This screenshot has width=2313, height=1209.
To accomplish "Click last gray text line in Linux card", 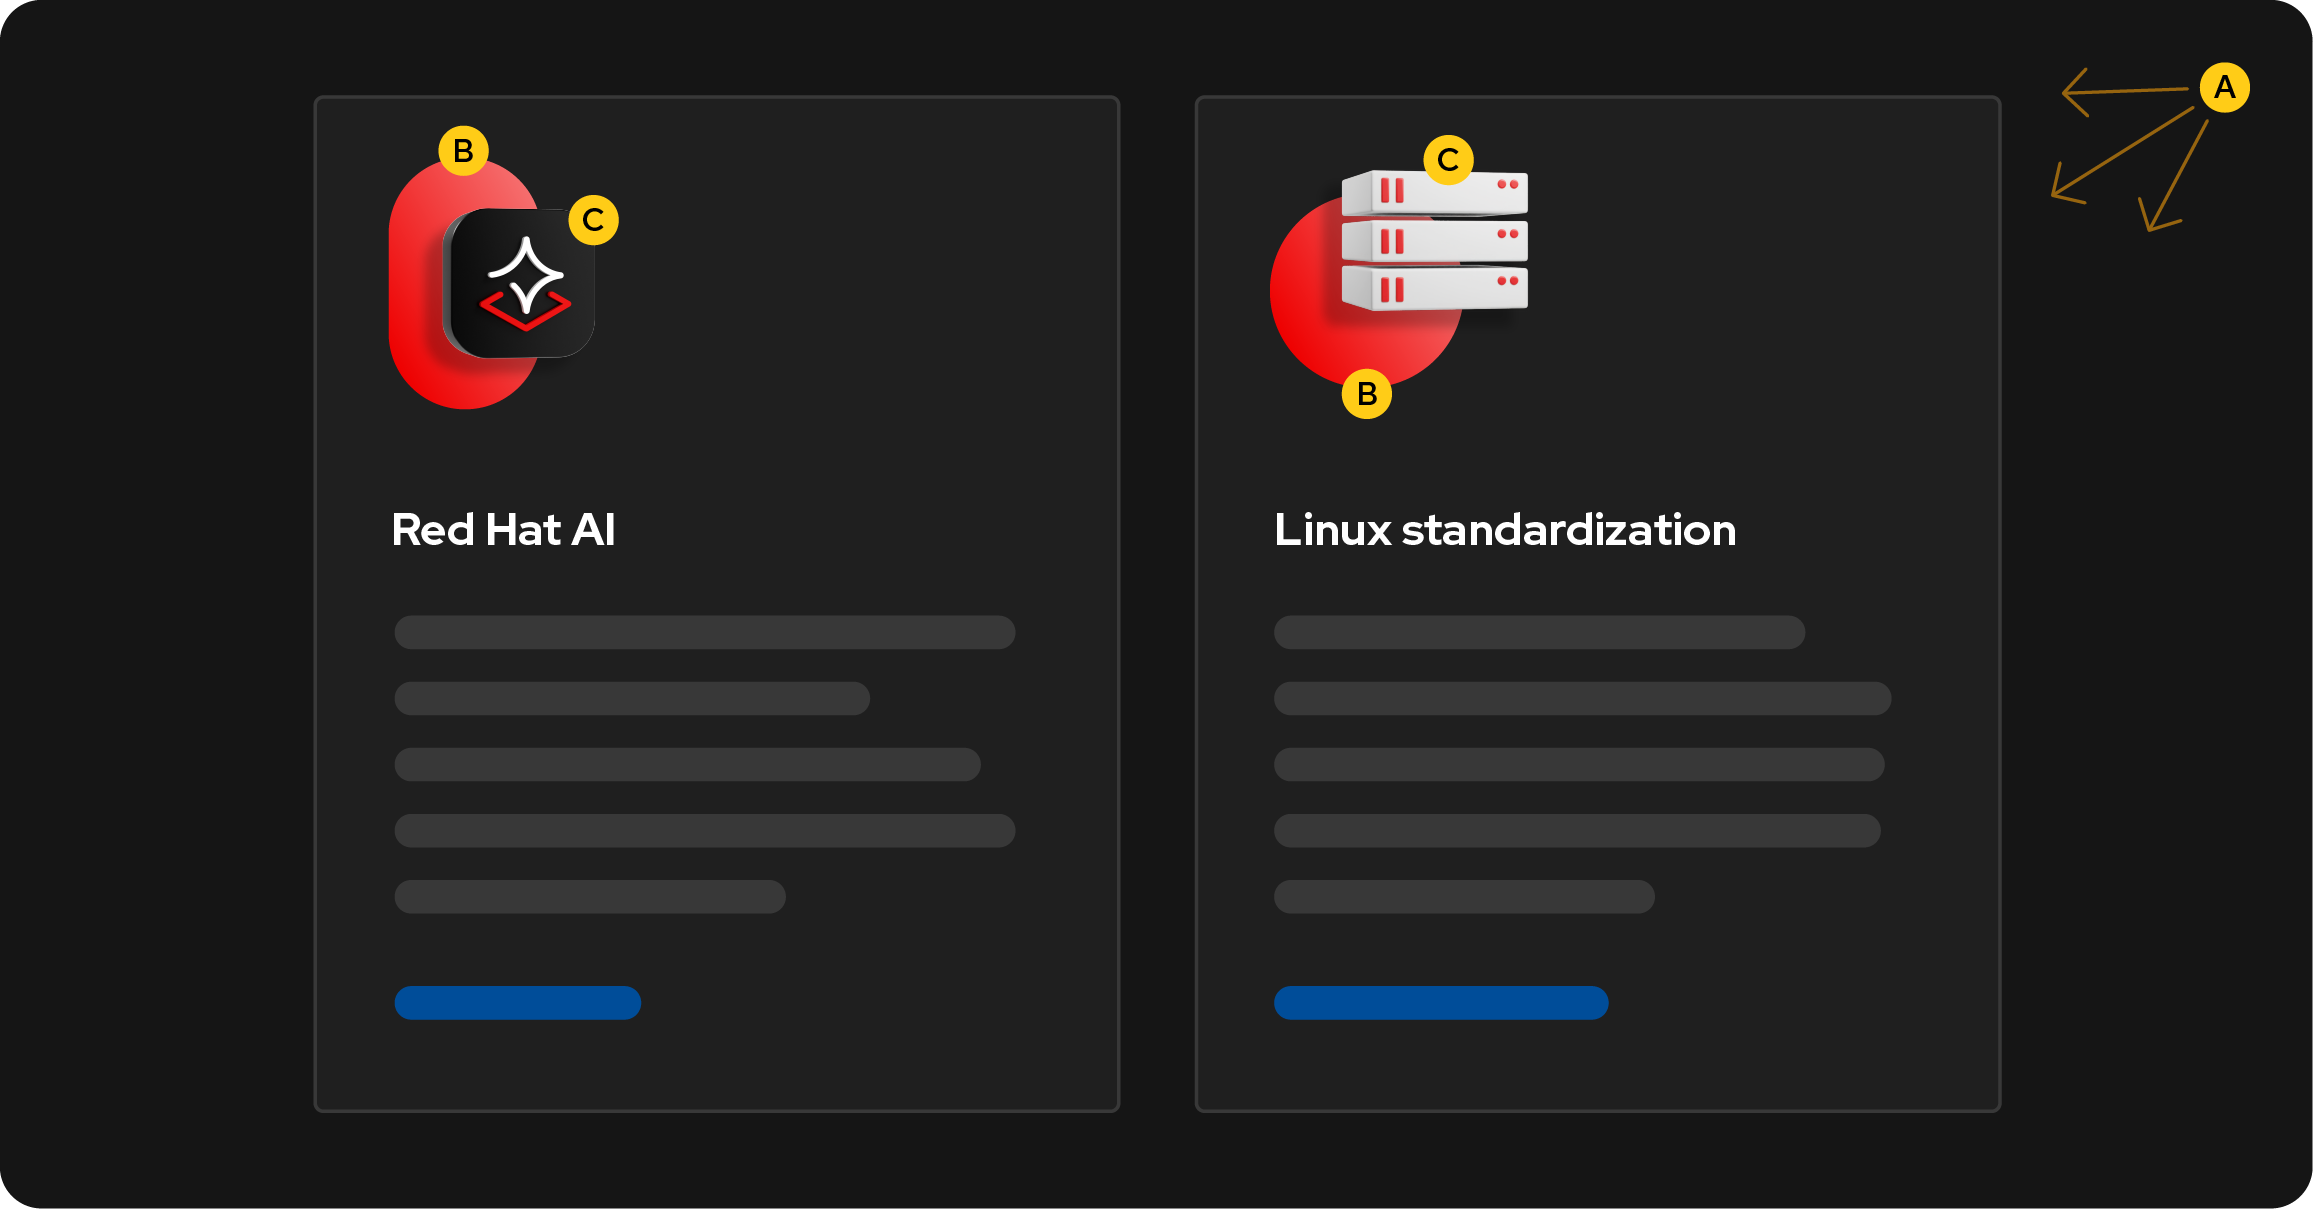I will click(1463, 897).
